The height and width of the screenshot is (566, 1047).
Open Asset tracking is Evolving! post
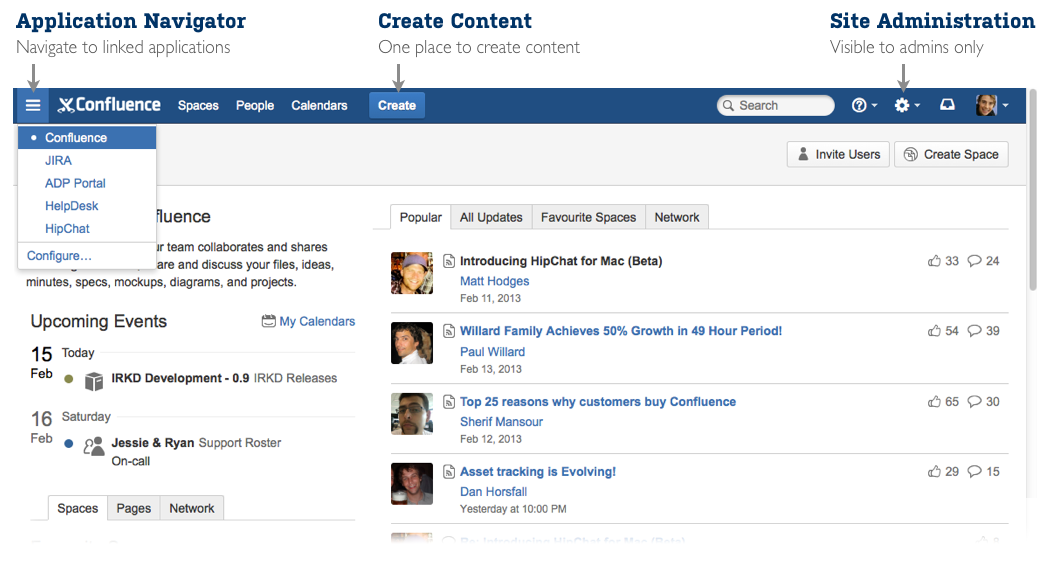coord(538,472)
